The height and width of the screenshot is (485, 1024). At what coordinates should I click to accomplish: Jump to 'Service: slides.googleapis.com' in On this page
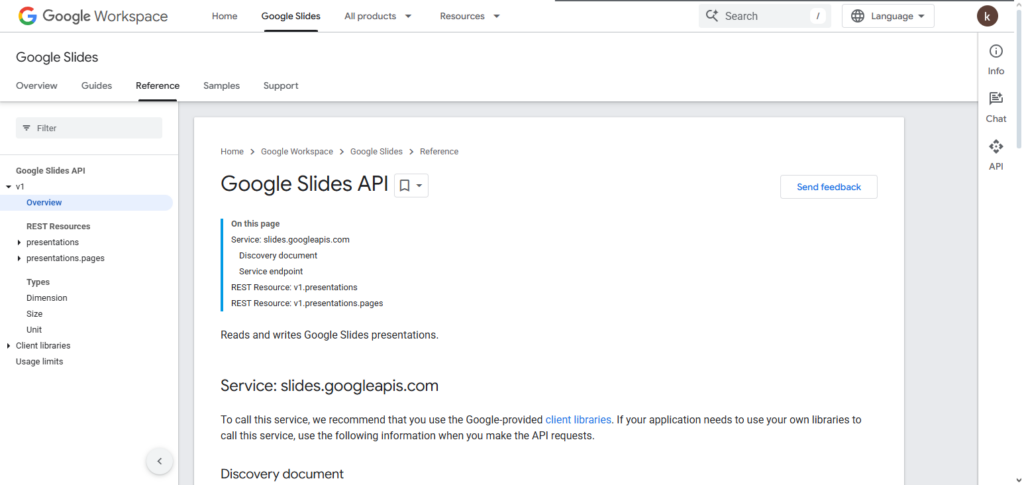[290, 240]
